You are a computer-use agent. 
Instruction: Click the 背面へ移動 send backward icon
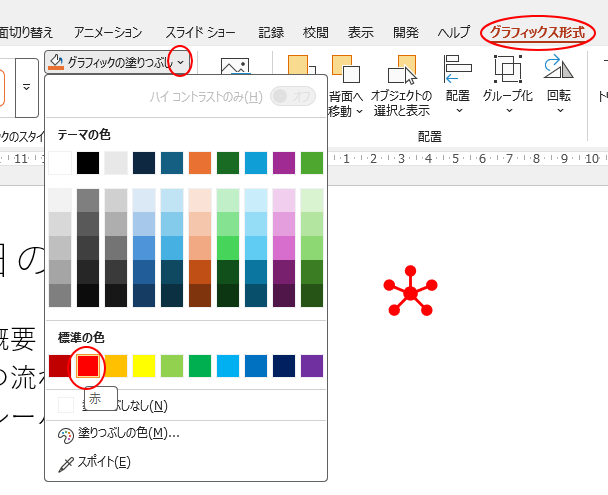coord(345,69)
